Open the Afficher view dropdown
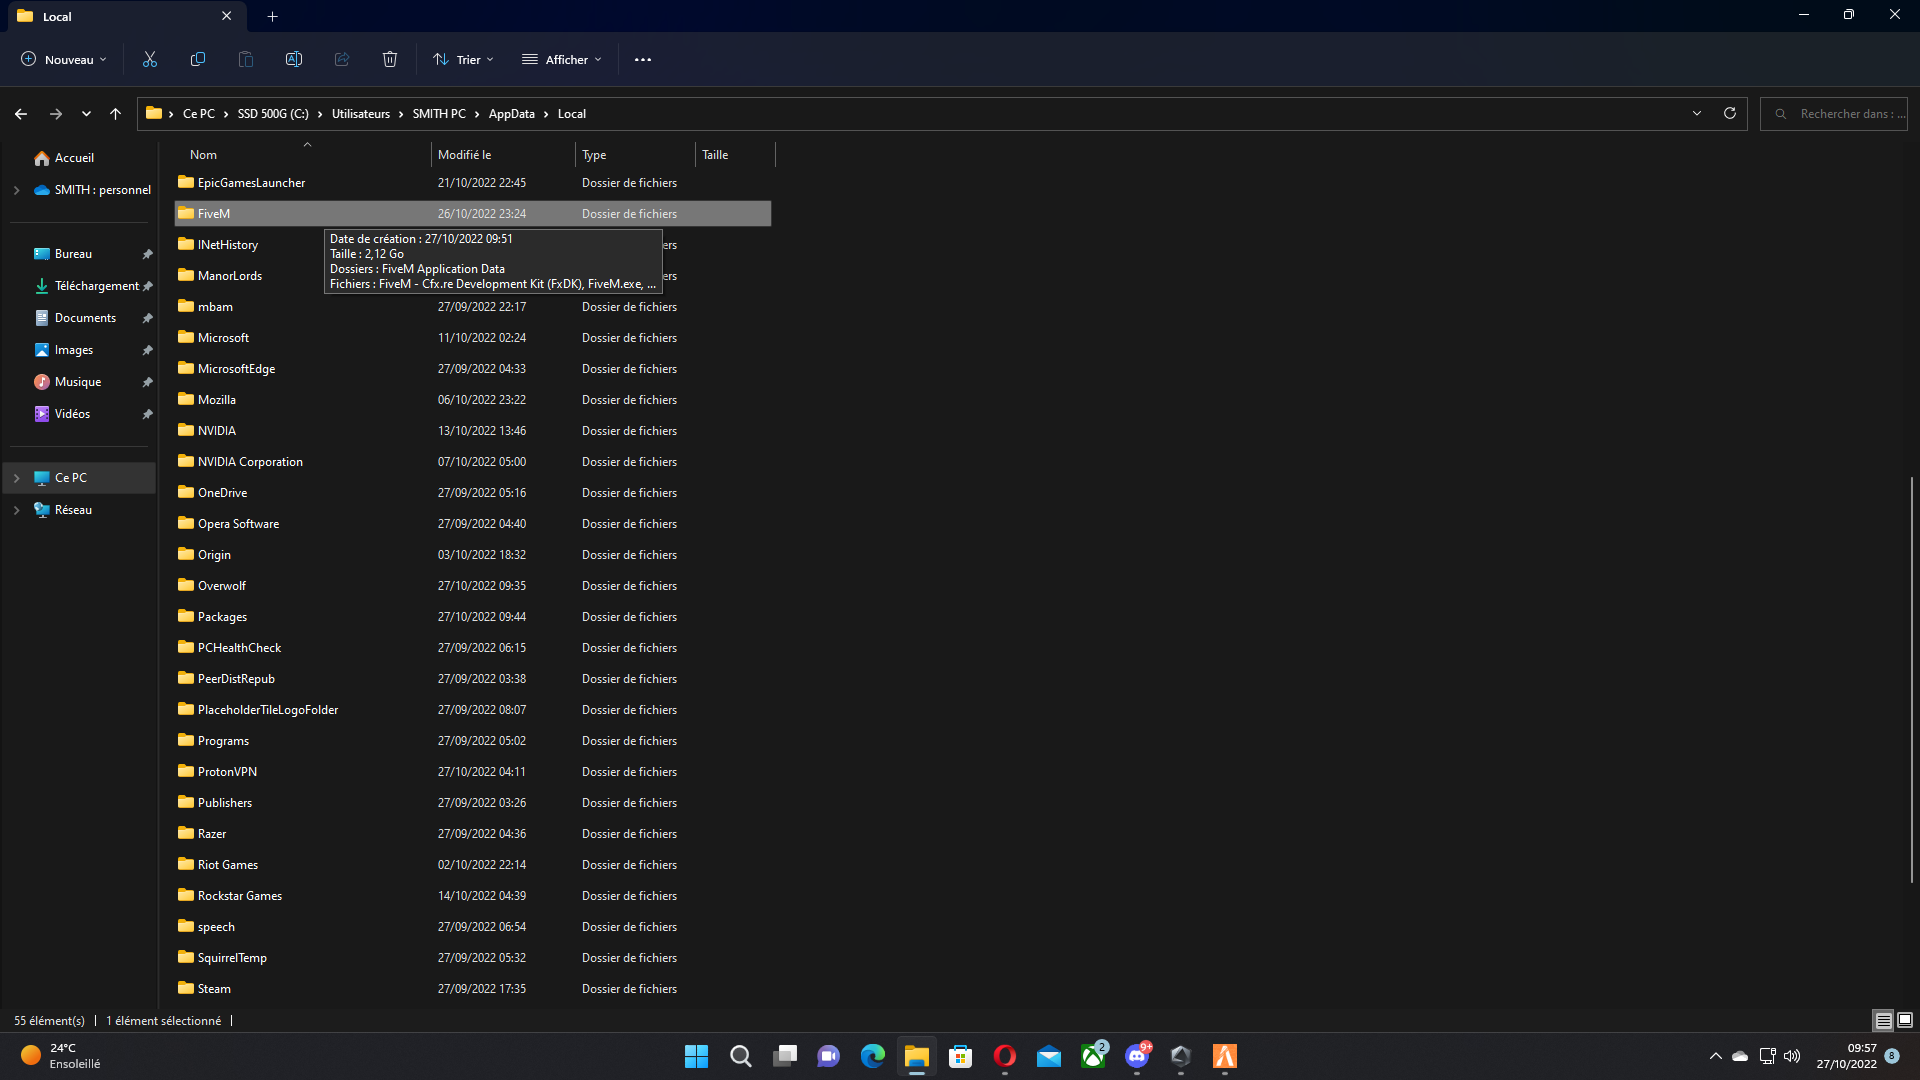 [x=562, y=60]
